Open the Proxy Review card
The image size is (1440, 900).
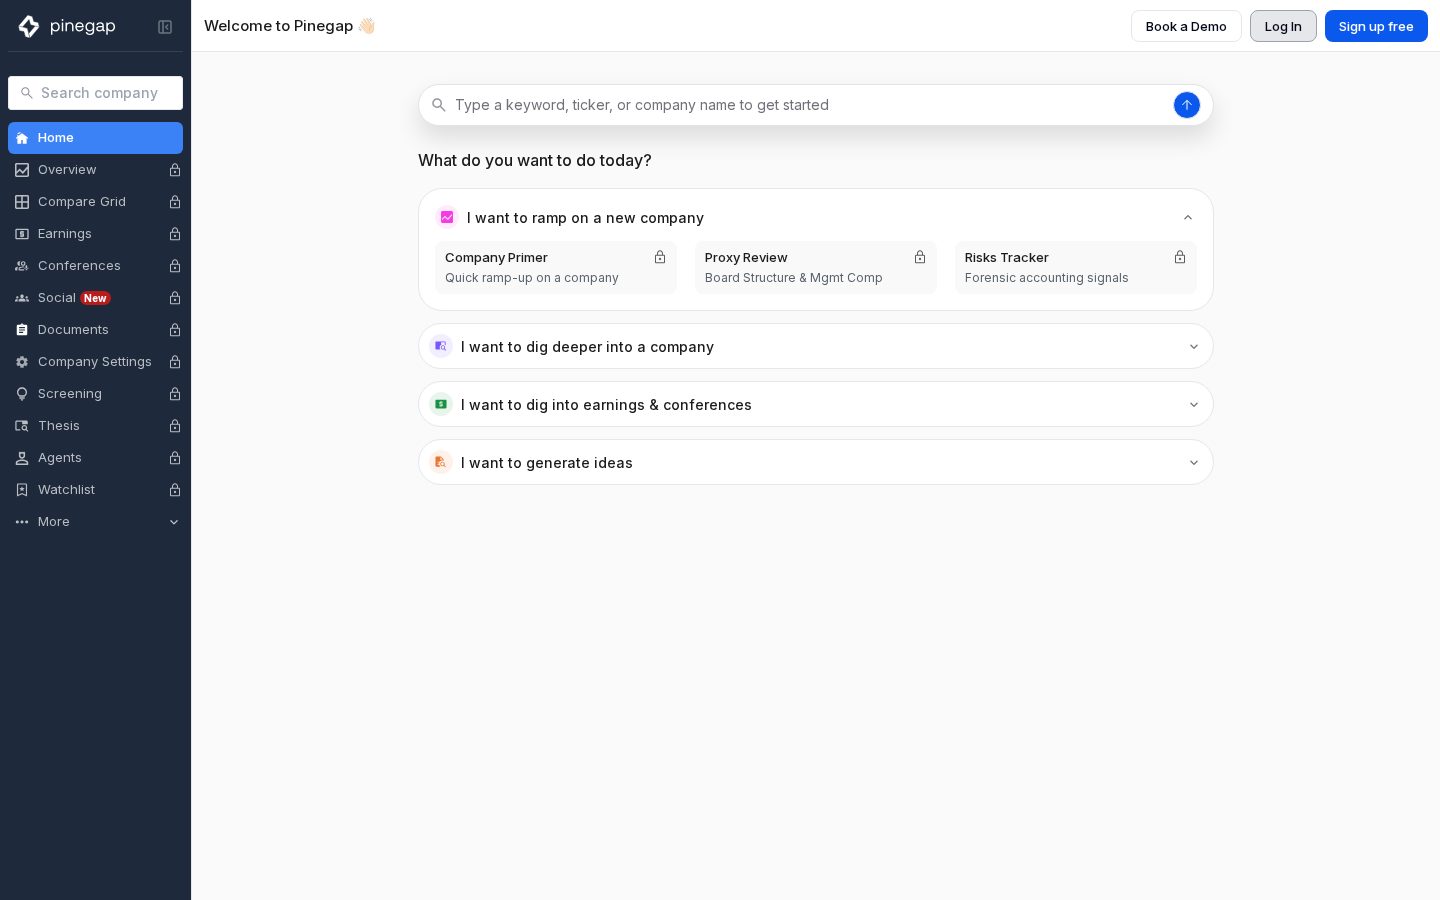coord(816,267)
